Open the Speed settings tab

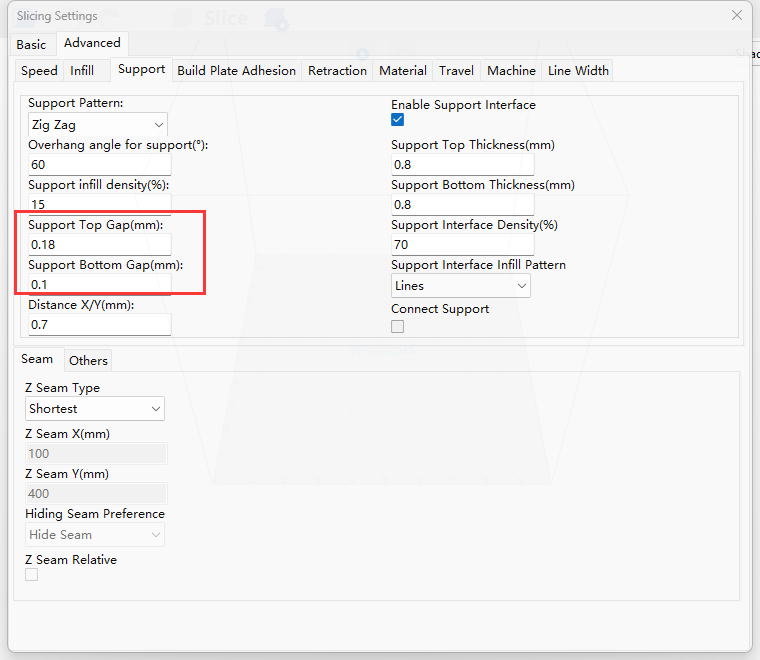(40, 71)
